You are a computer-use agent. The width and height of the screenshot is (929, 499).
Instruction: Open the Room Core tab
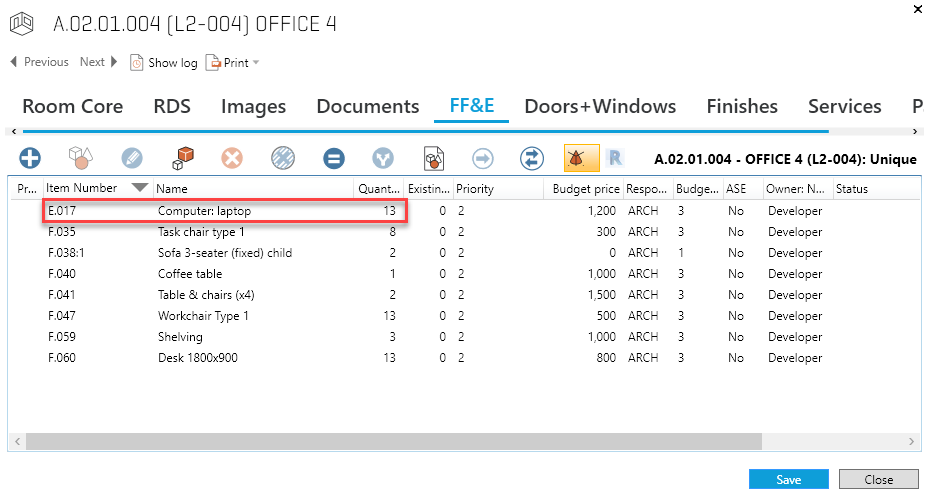point(73,106)
